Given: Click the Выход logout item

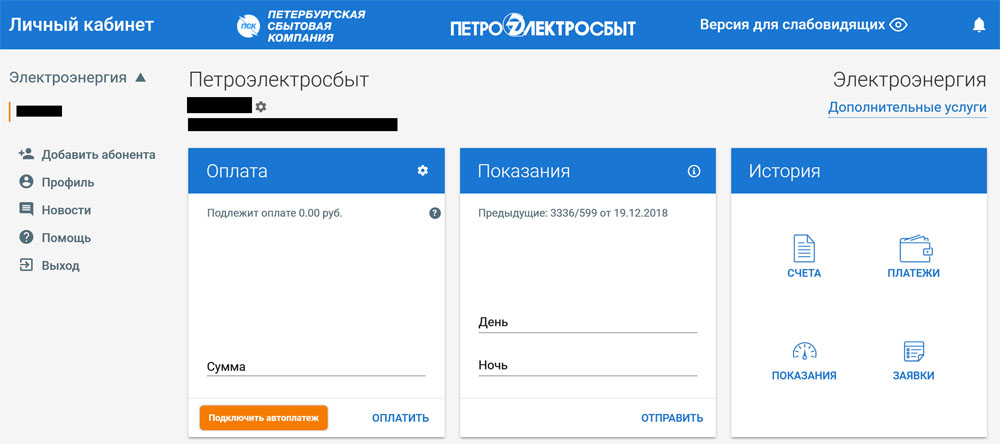Looking at the screenshot, I should (60, 266).
